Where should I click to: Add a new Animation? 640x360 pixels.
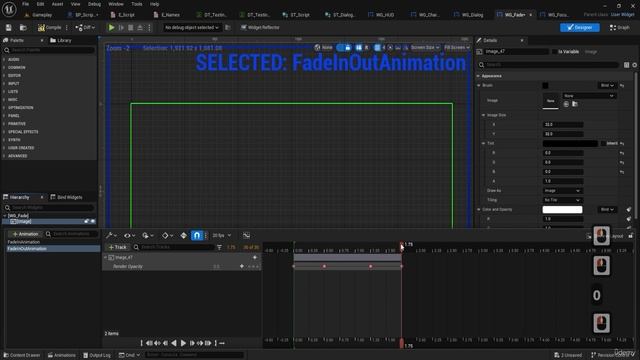(x=25, y=234)
